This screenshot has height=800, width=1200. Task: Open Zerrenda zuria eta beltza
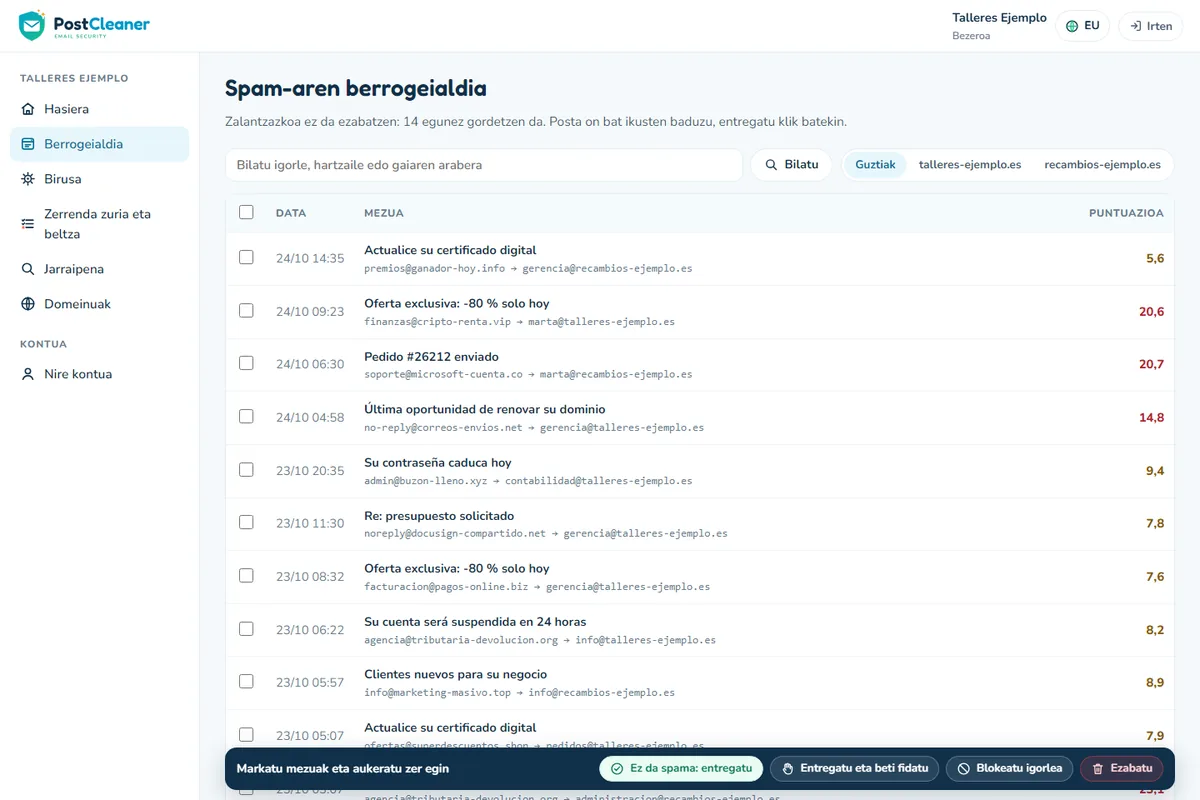(x=99, y=224)
